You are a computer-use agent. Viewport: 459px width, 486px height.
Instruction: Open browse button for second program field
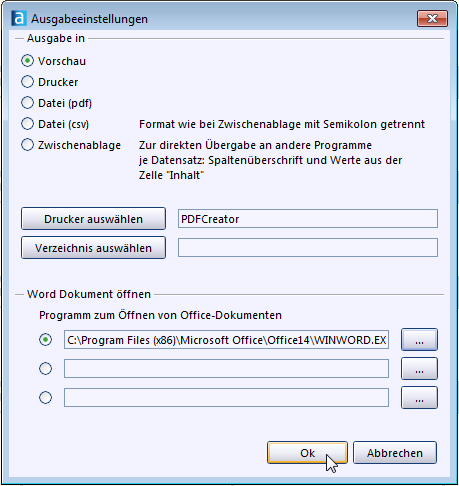419,369
